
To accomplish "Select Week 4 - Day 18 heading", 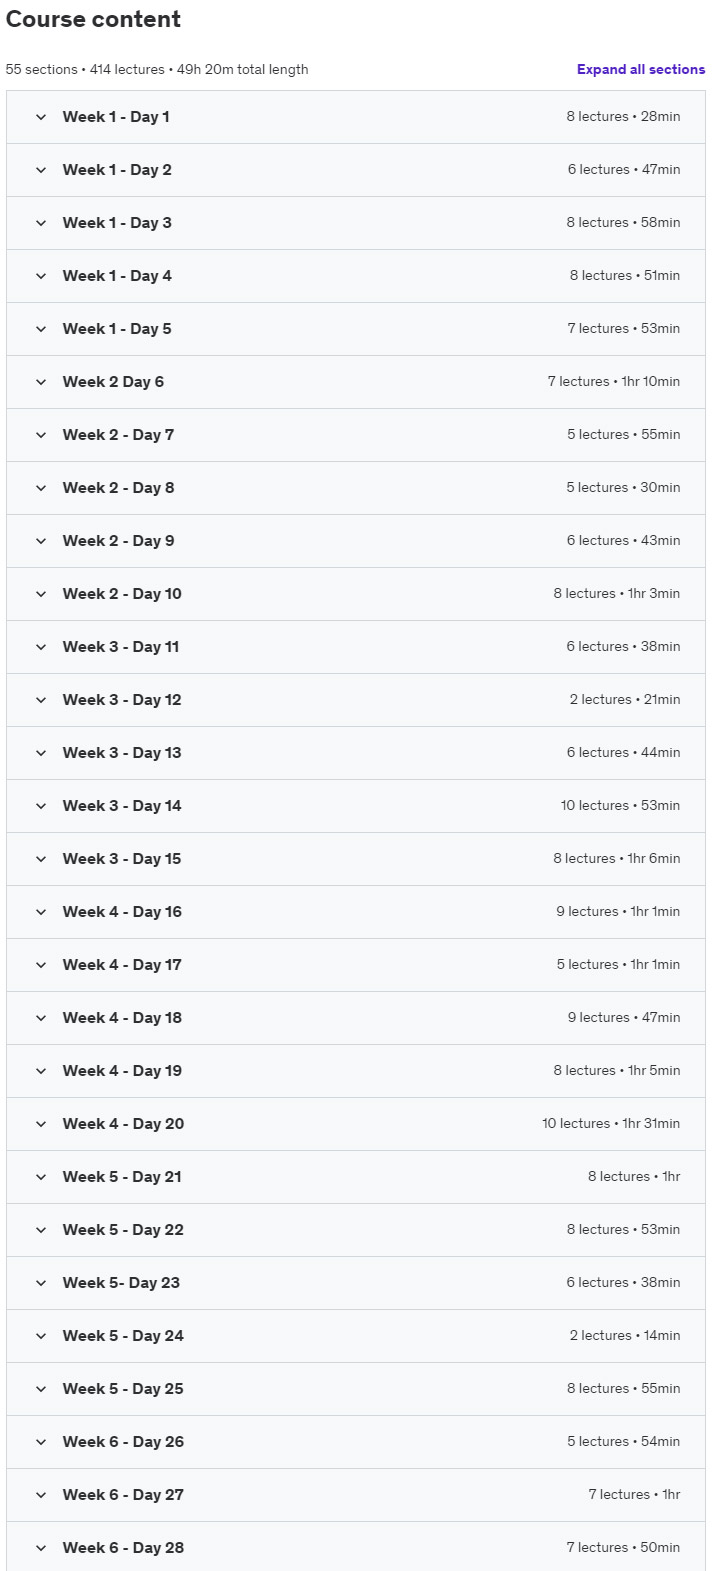I will [x=122, y=1018].
